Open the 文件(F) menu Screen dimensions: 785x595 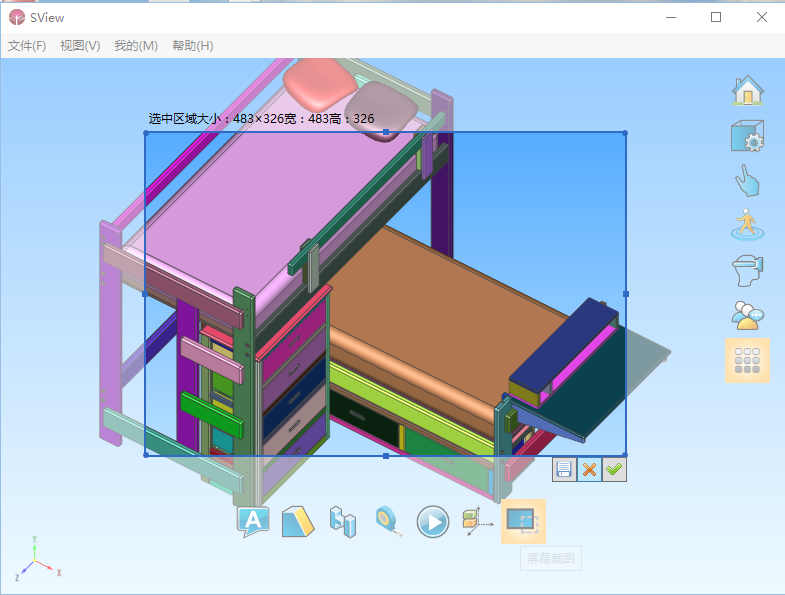27,46
